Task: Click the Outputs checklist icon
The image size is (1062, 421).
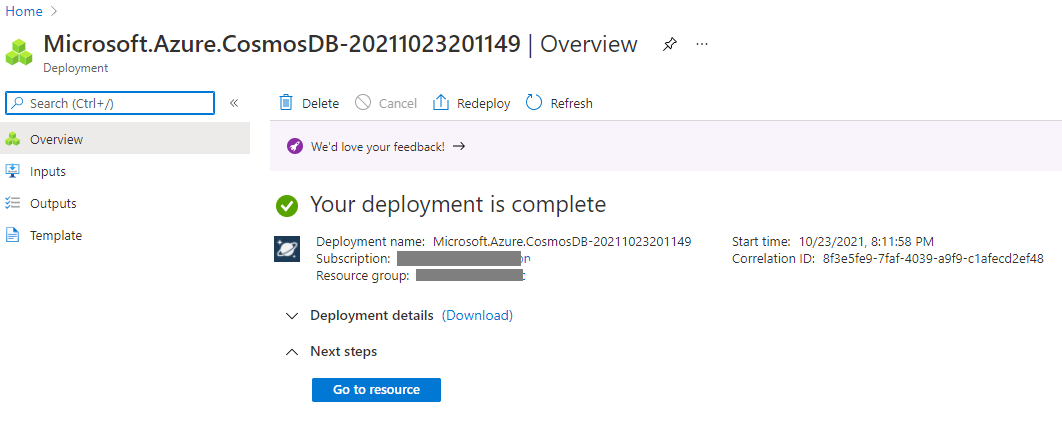Action: [x=13, y=203]
